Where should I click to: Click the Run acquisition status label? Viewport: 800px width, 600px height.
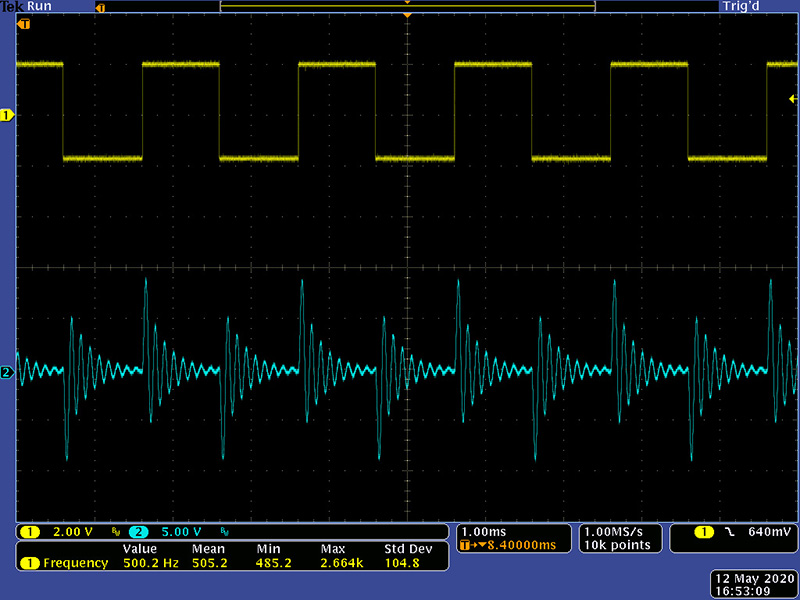[39, 7]
